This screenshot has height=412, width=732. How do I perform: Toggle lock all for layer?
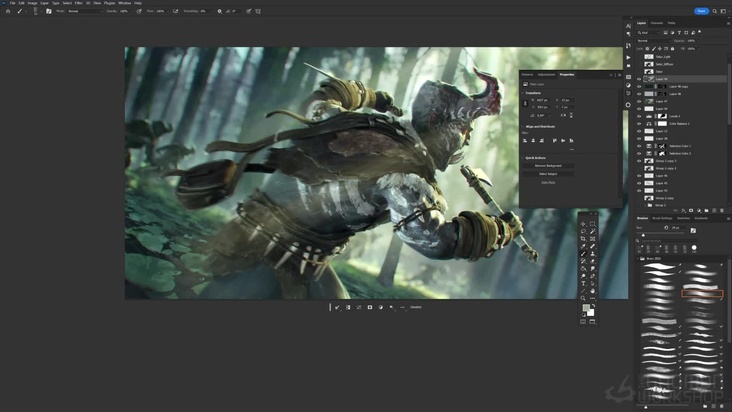[x=672, y=49]
